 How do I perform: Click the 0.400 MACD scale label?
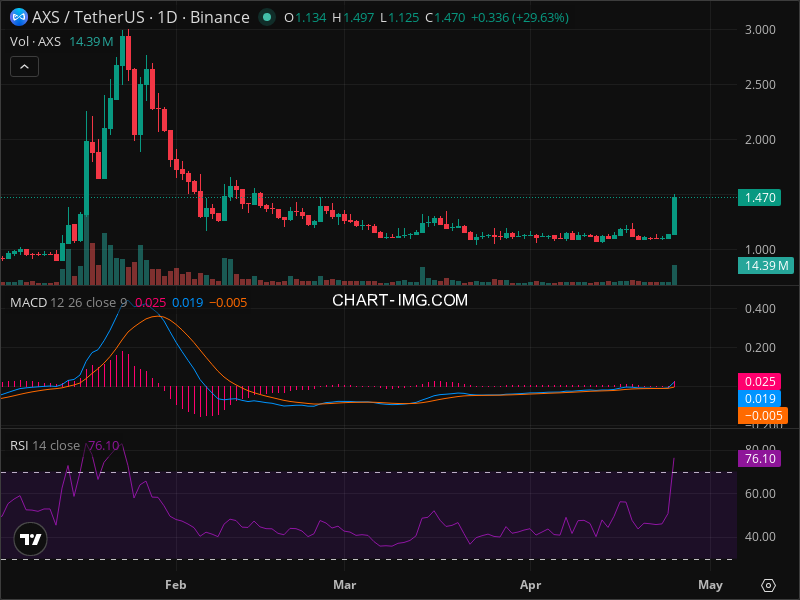coord(760,309)
